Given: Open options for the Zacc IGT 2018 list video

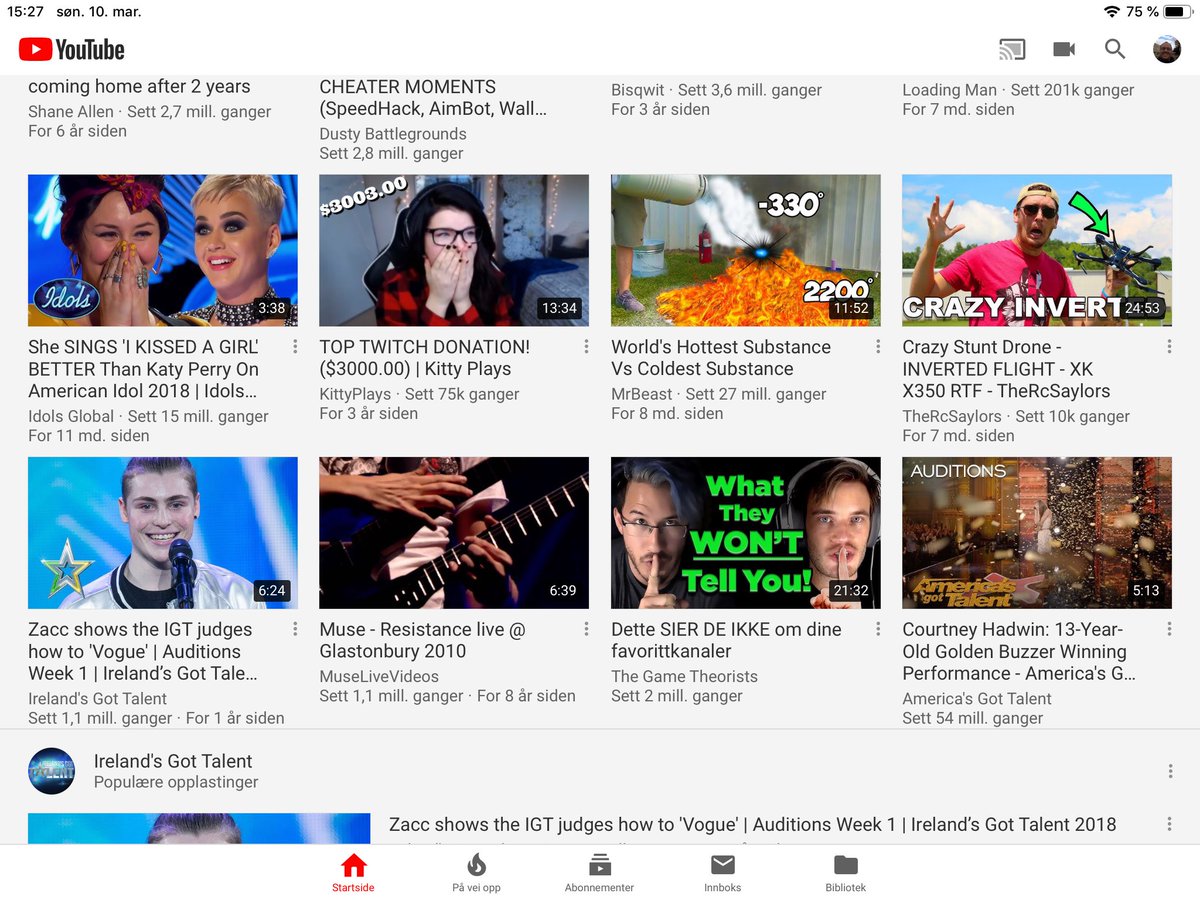Looking at the screenshot, I should pyautogui.click(x=1169, y=825).
